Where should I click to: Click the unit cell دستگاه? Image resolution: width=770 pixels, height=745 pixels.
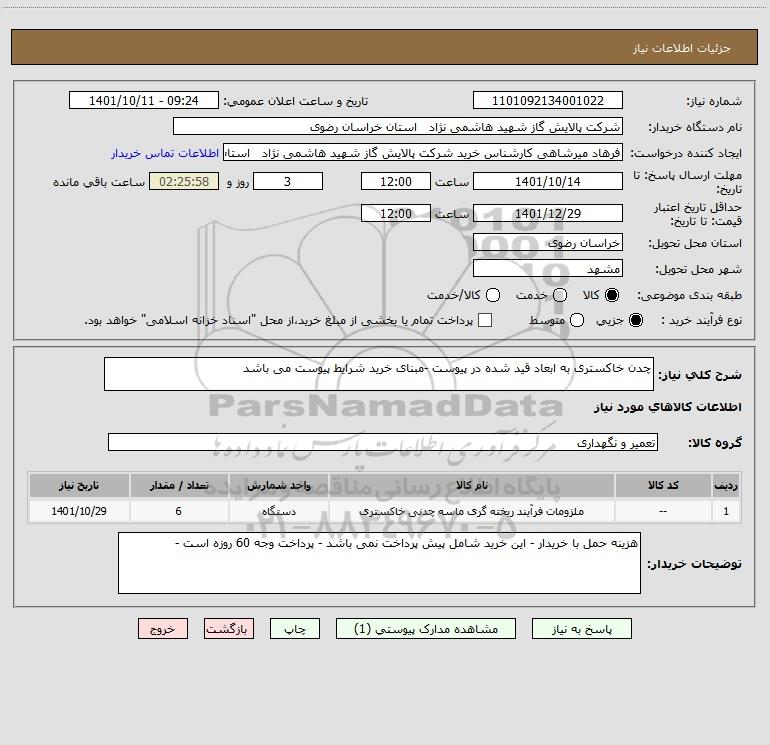coord(278,511)
